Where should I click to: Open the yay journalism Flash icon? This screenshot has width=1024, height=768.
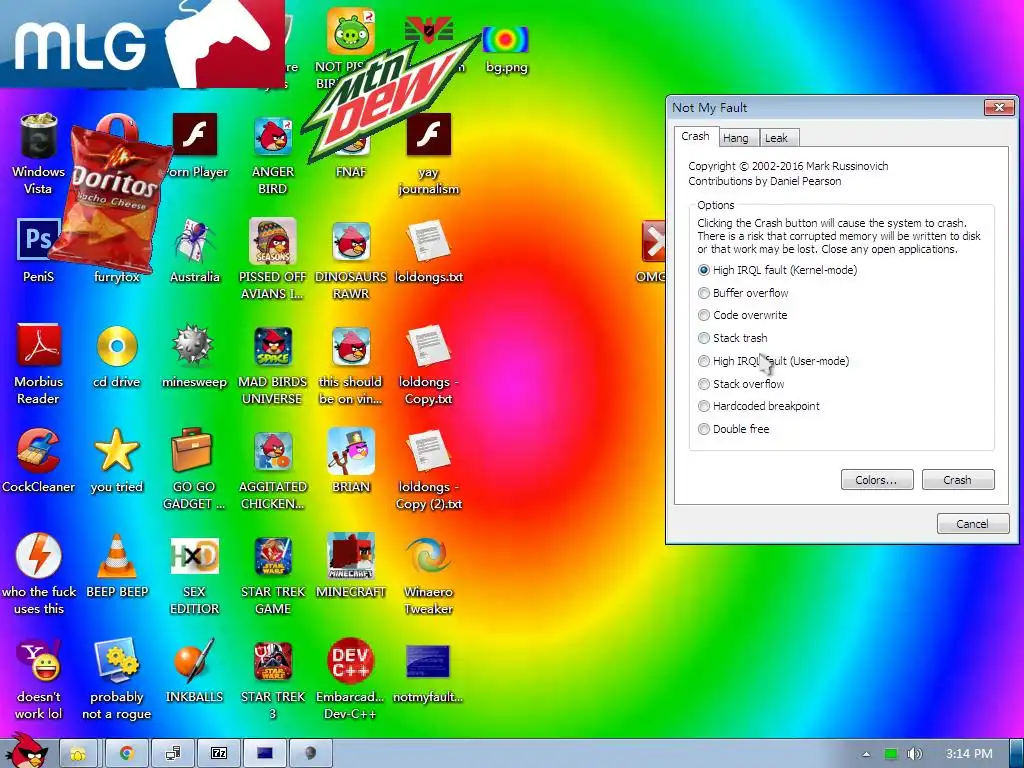pyautogui.click(x=428, y=135)
